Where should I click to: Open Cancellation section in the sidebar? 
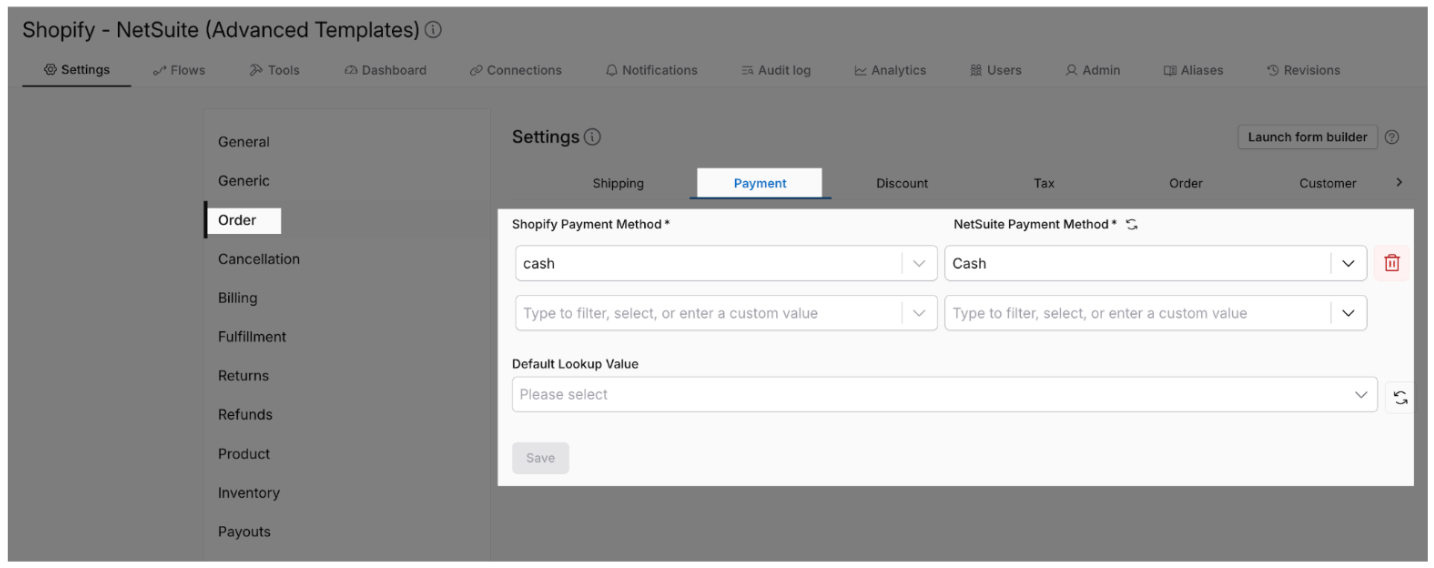coord(259,259)
